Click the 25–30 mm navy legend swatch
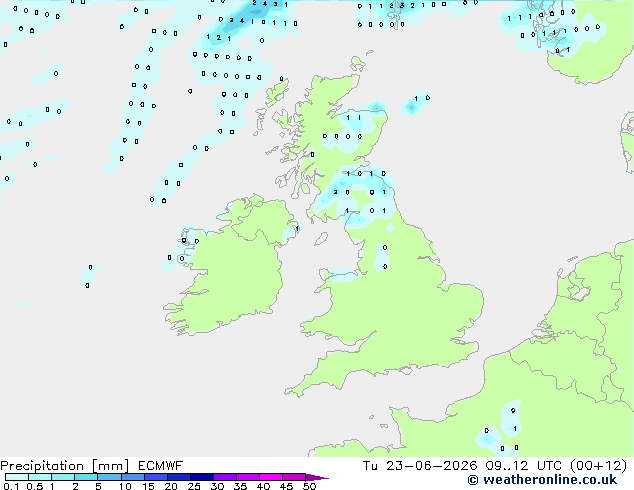Viewport: 634px width, 490px height. [x=201, y=477]
